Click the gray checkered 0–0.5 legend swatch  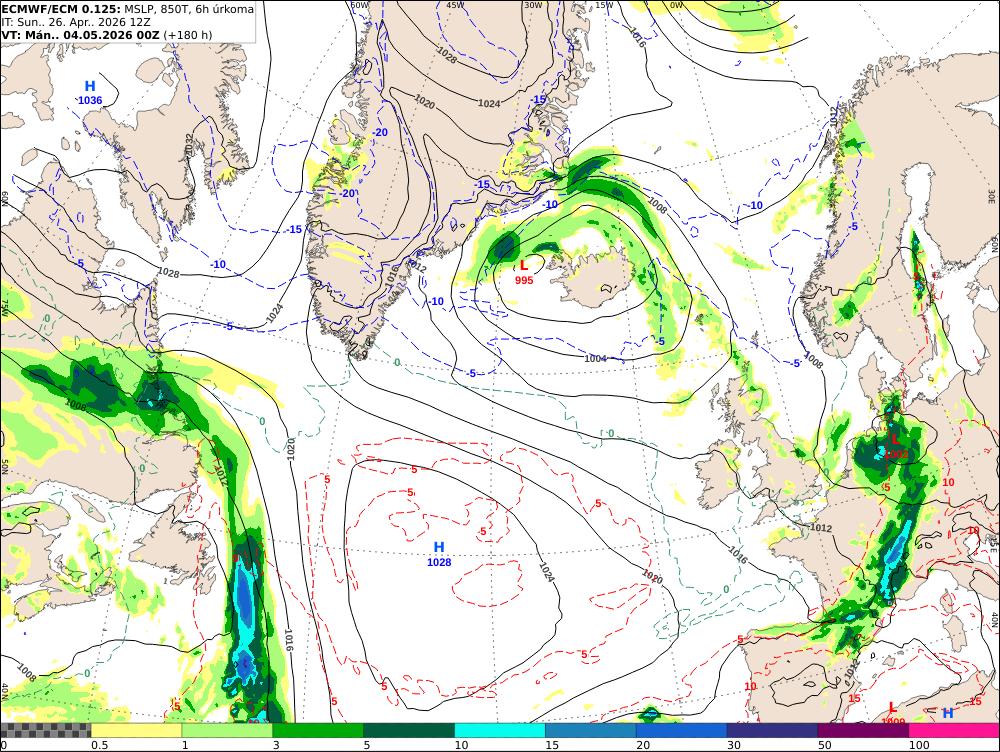45,730
